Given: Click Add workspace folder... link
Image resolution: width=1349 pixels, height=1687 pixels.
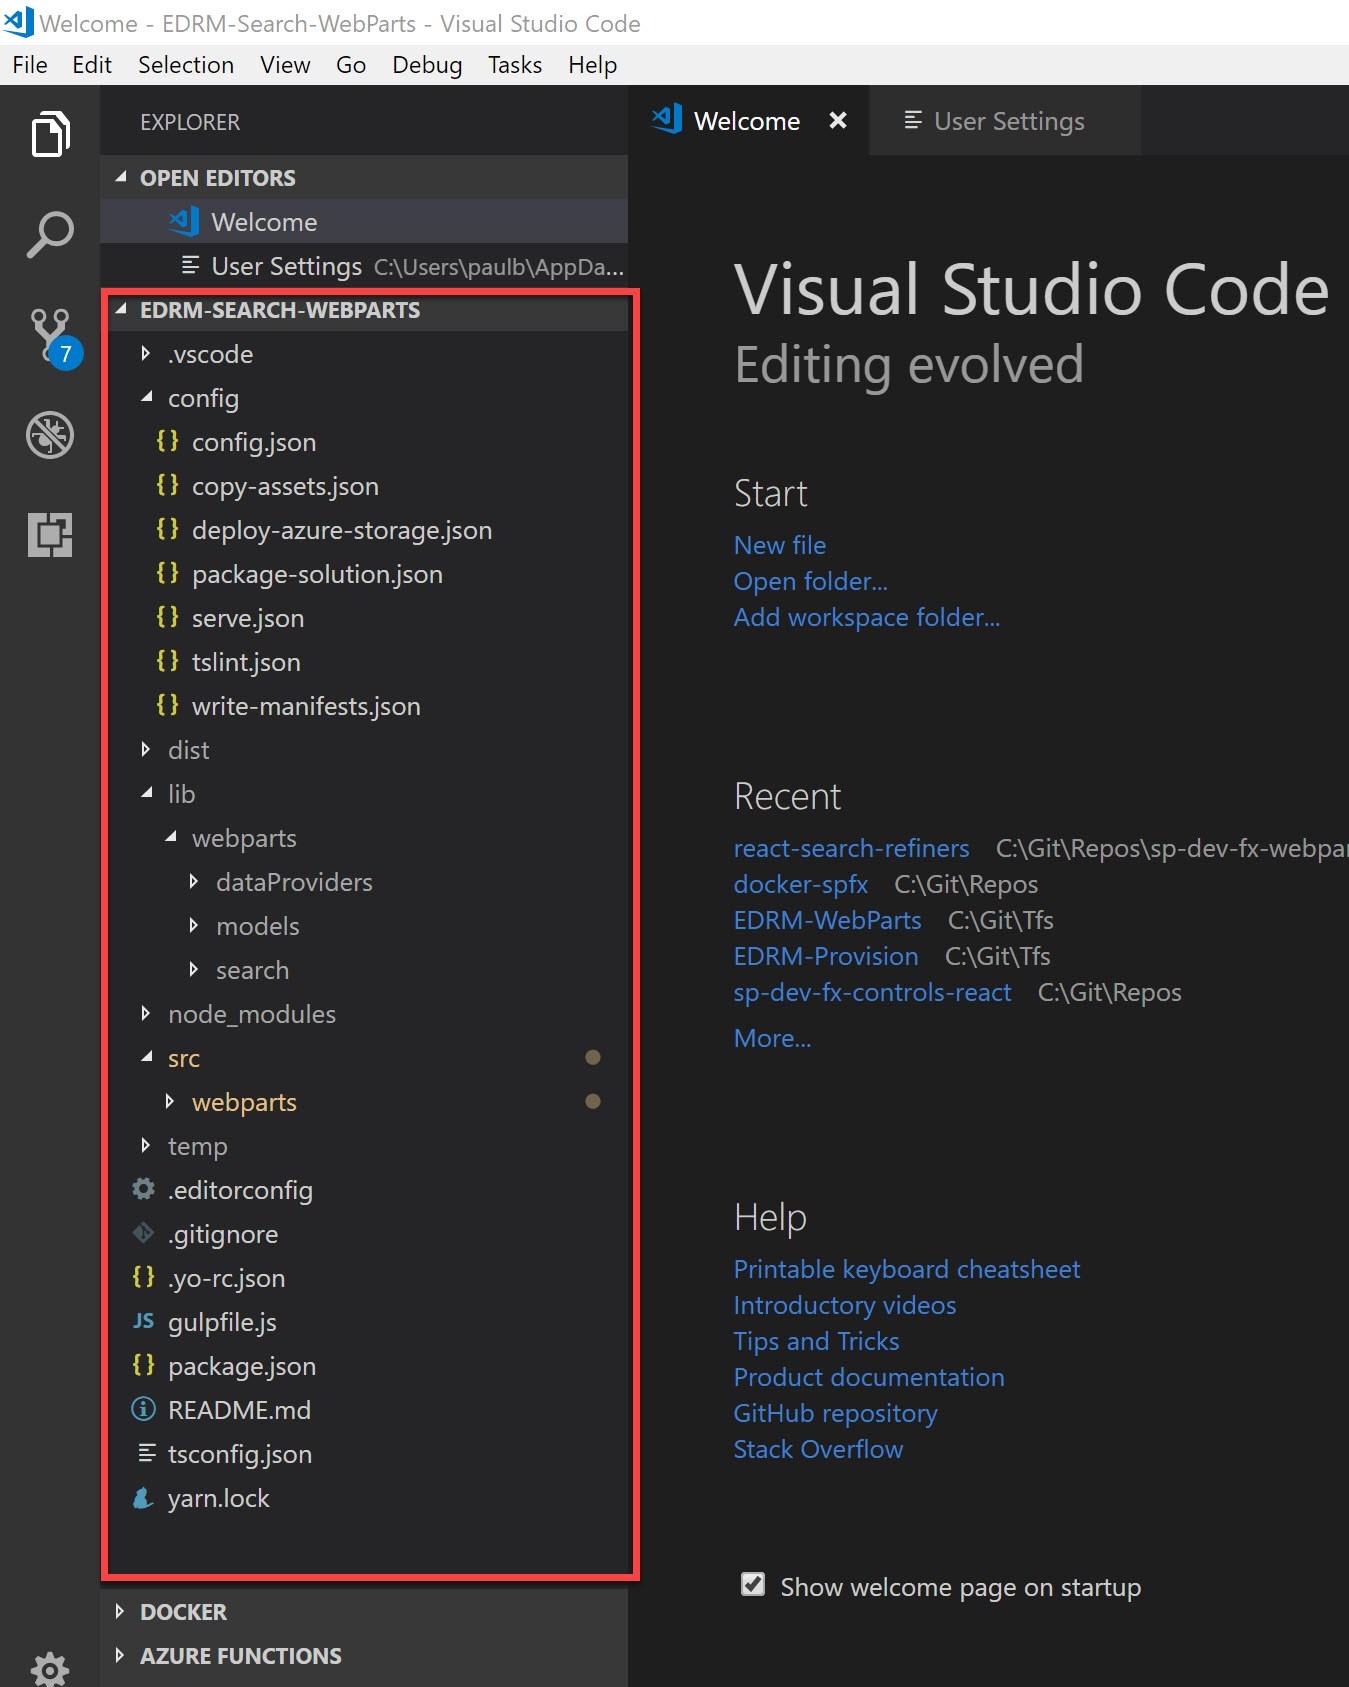Looking at the screenshot, I should pyautogui.click(x=867, y=617).
